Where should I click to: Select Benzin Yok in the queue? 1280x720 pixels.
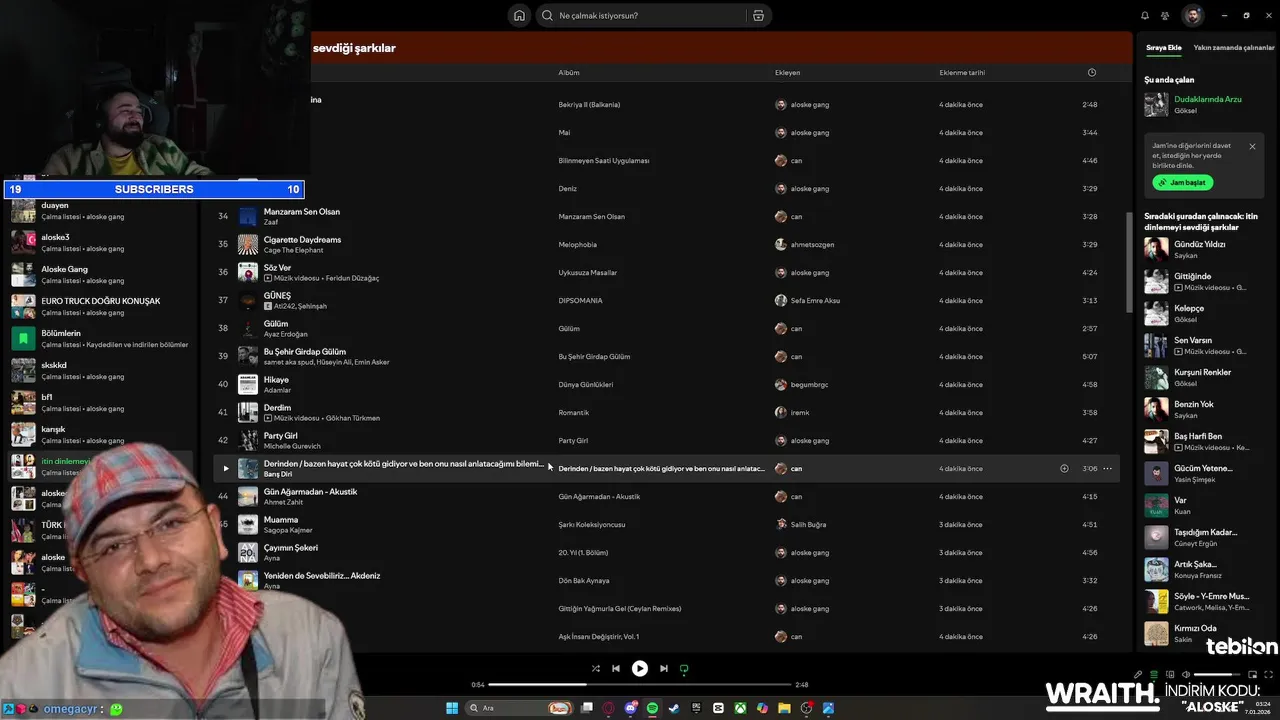click(1193, 404)
